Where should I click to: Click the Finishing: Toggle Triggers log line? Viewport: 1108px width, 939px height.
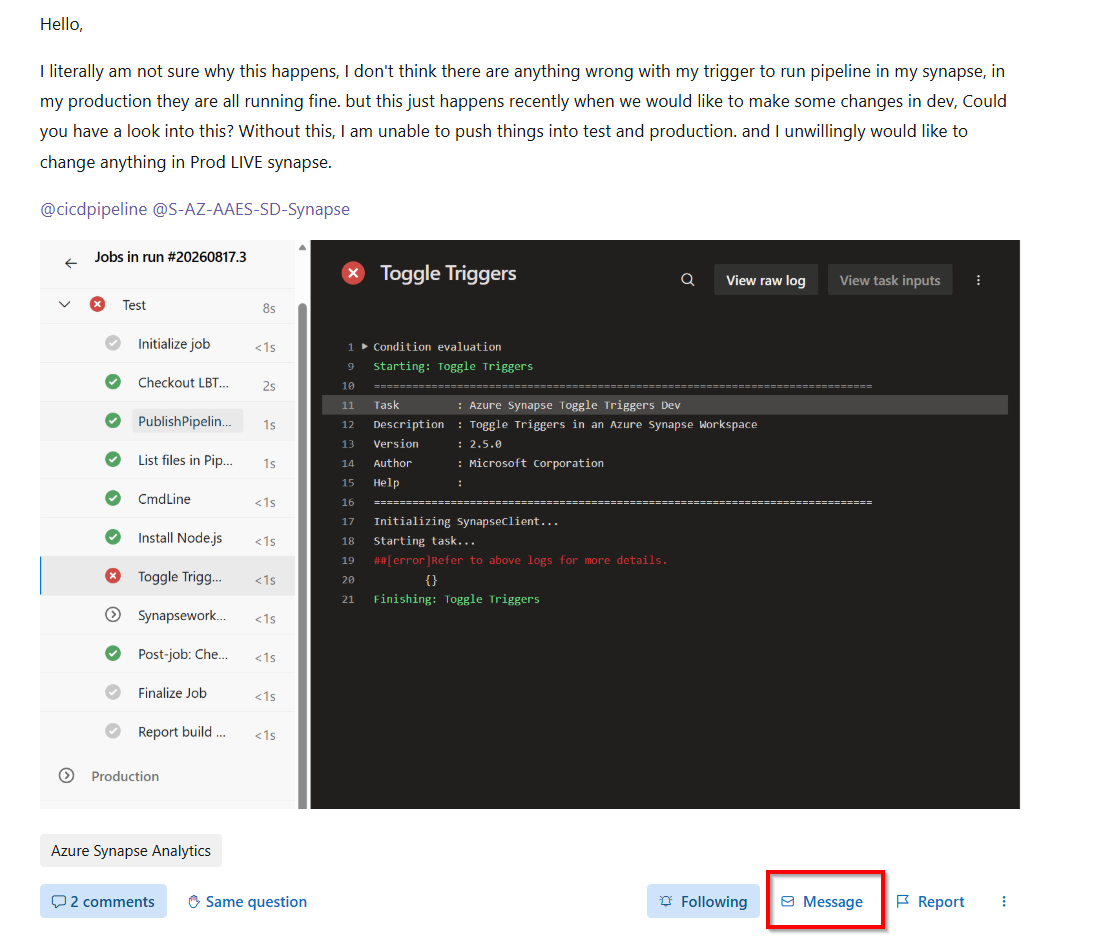coord(456,599)
